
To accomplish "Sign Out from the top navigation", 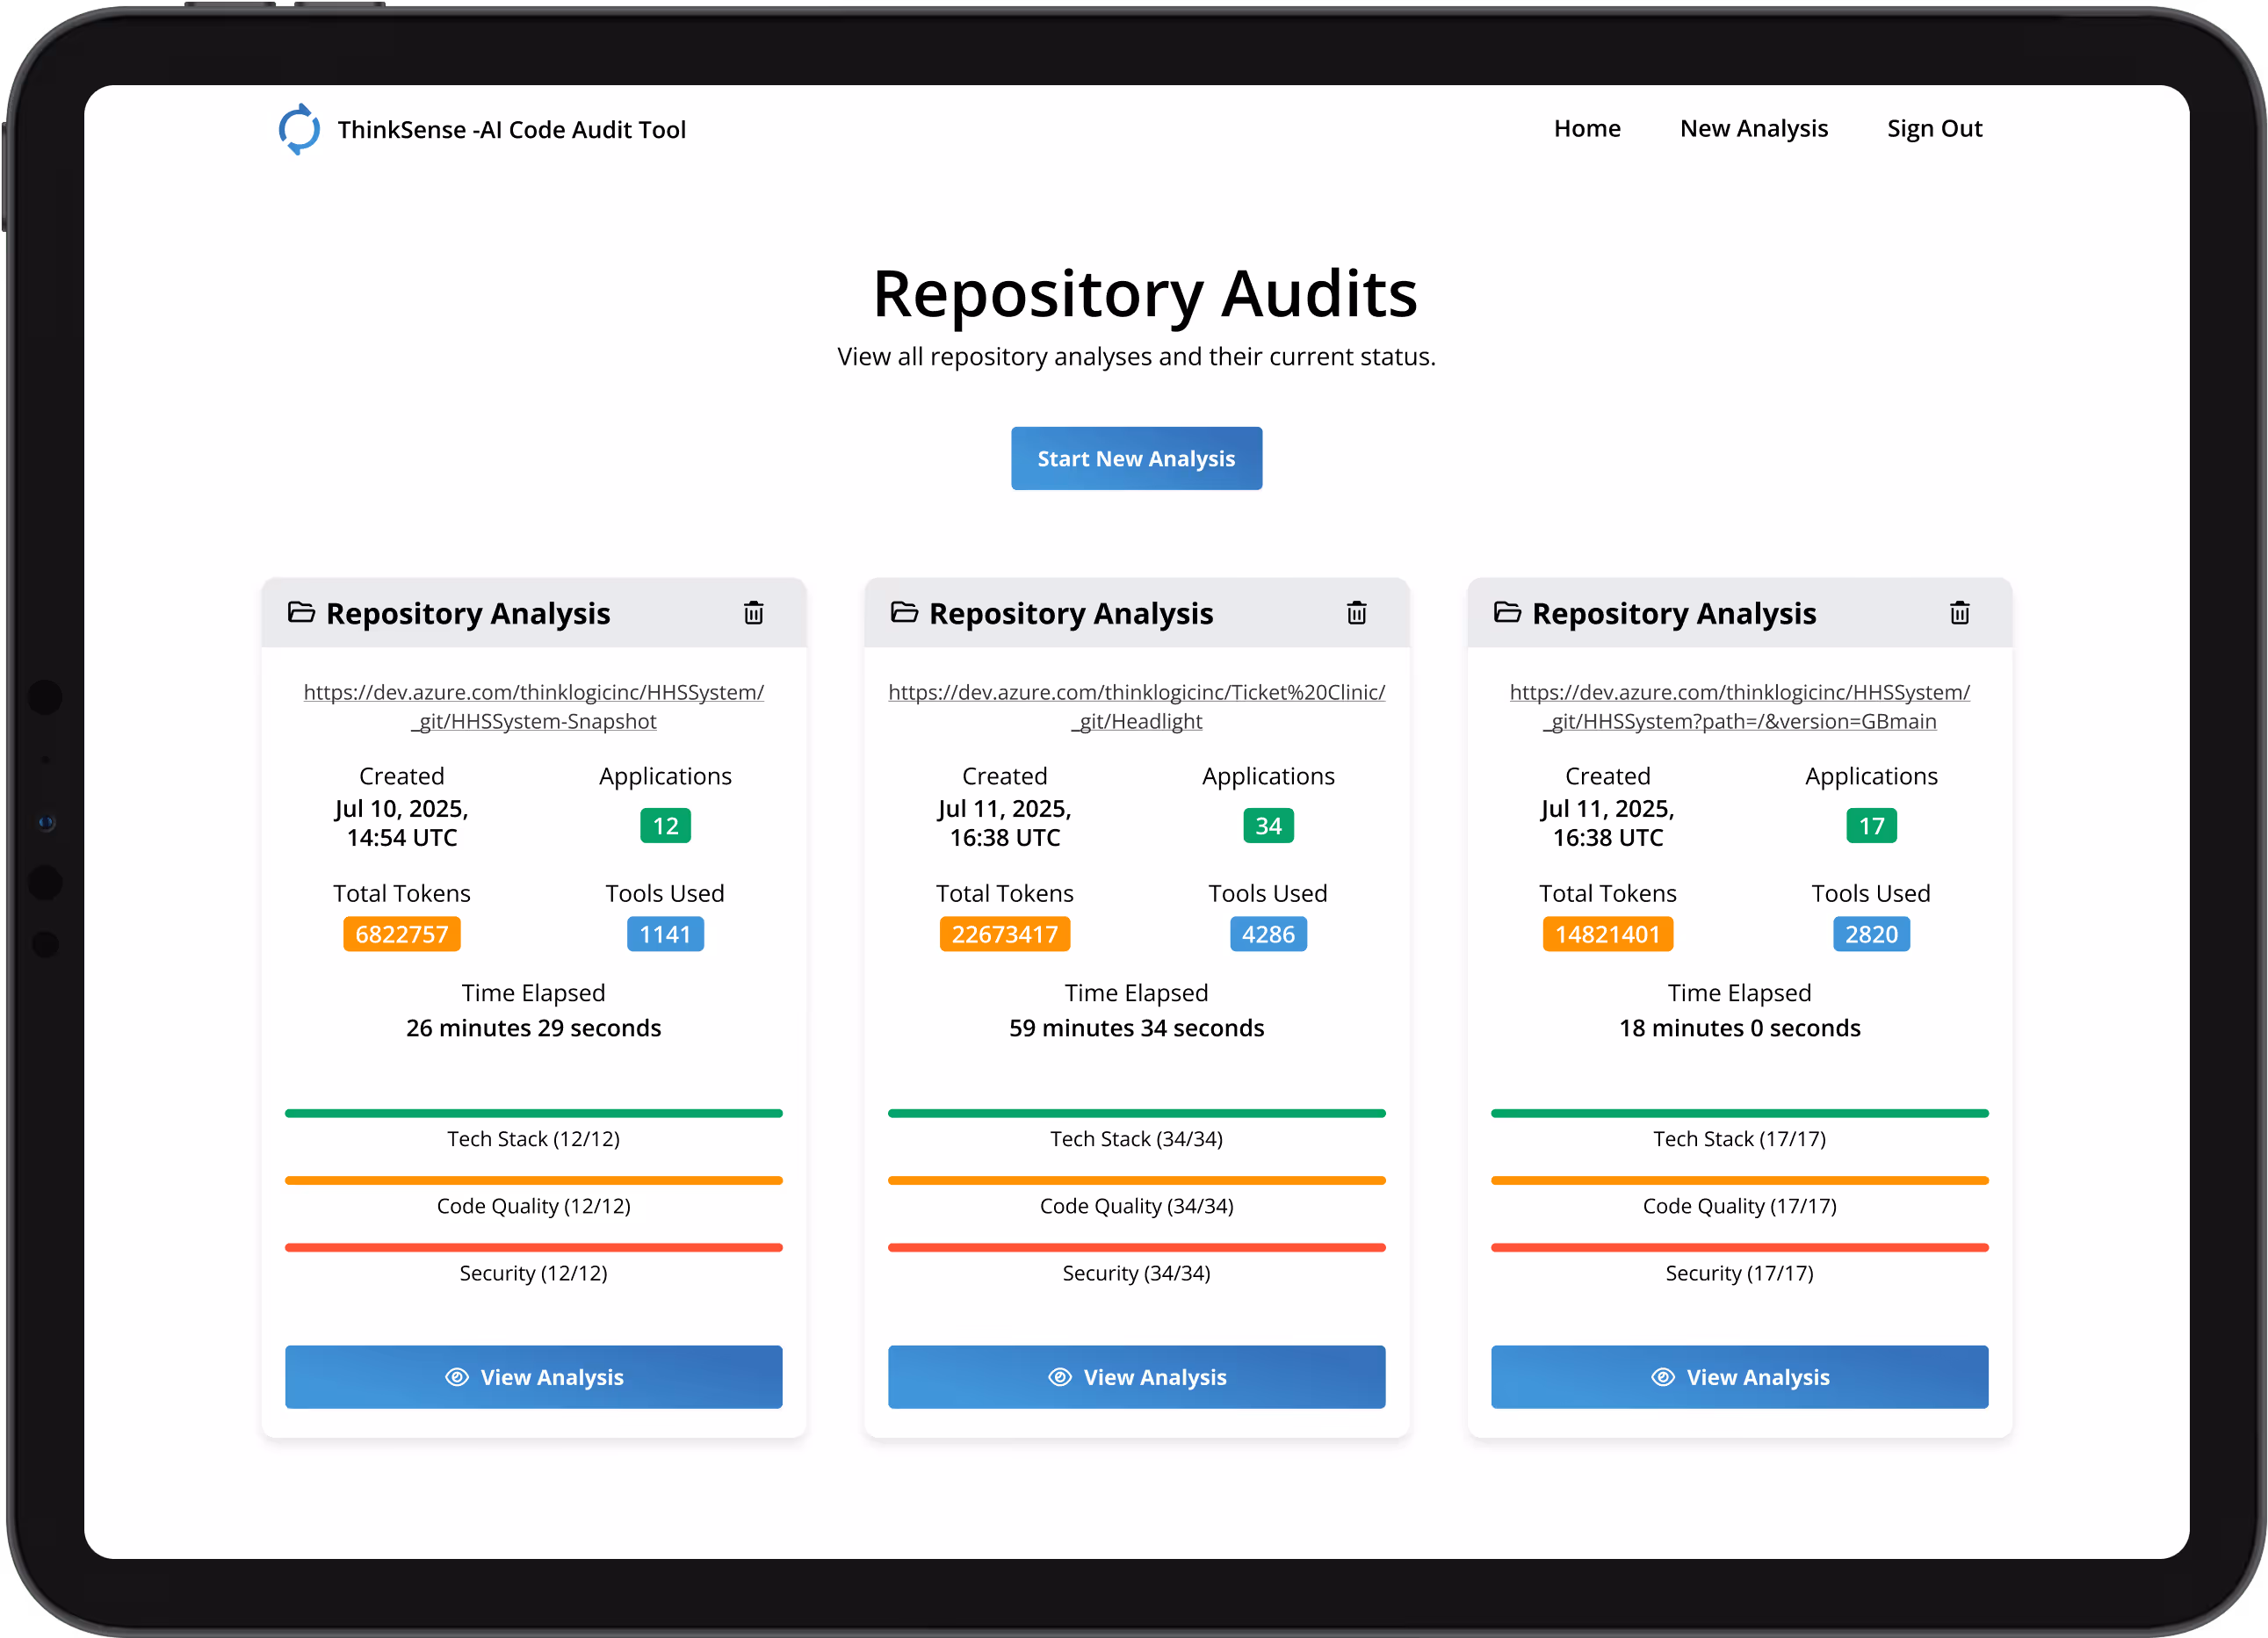I will pyautogui.click(x=1934, y=129).
